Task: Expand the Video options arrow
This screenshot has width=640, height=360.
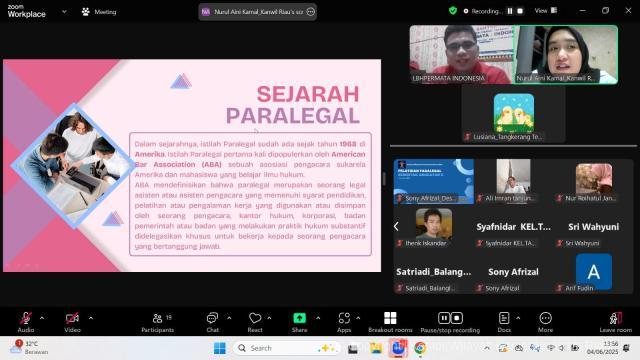Action: click(91, 318)
